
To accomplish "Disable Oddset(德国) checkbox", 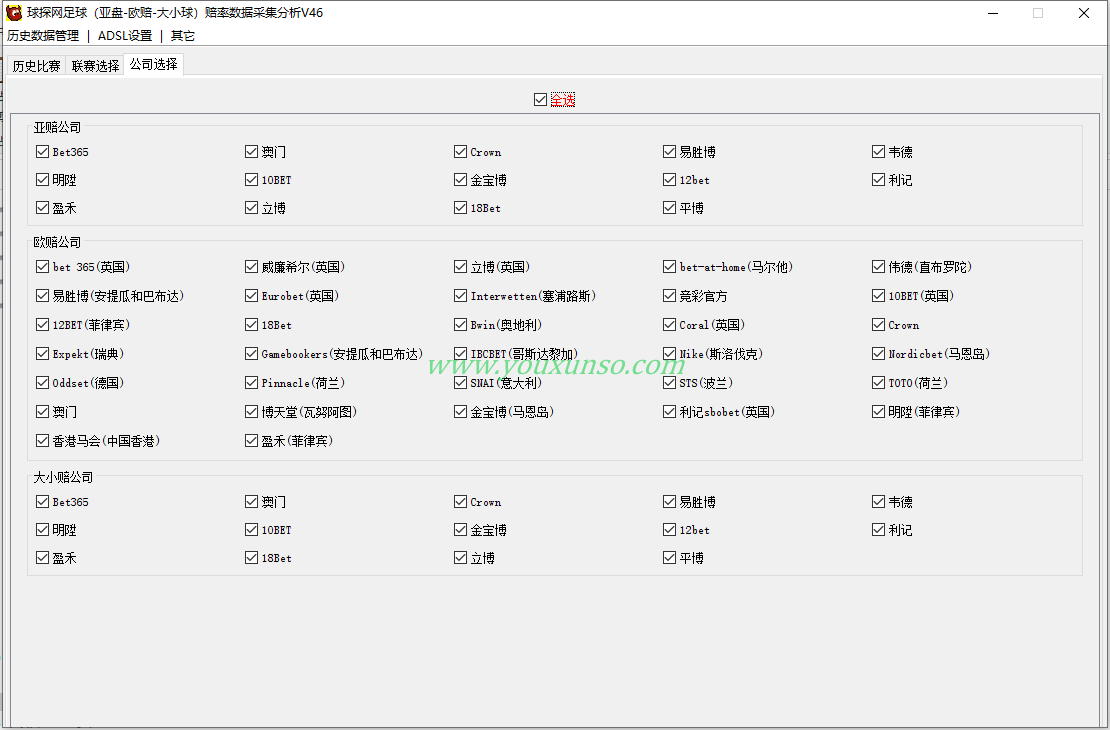I will coord(42,382).
